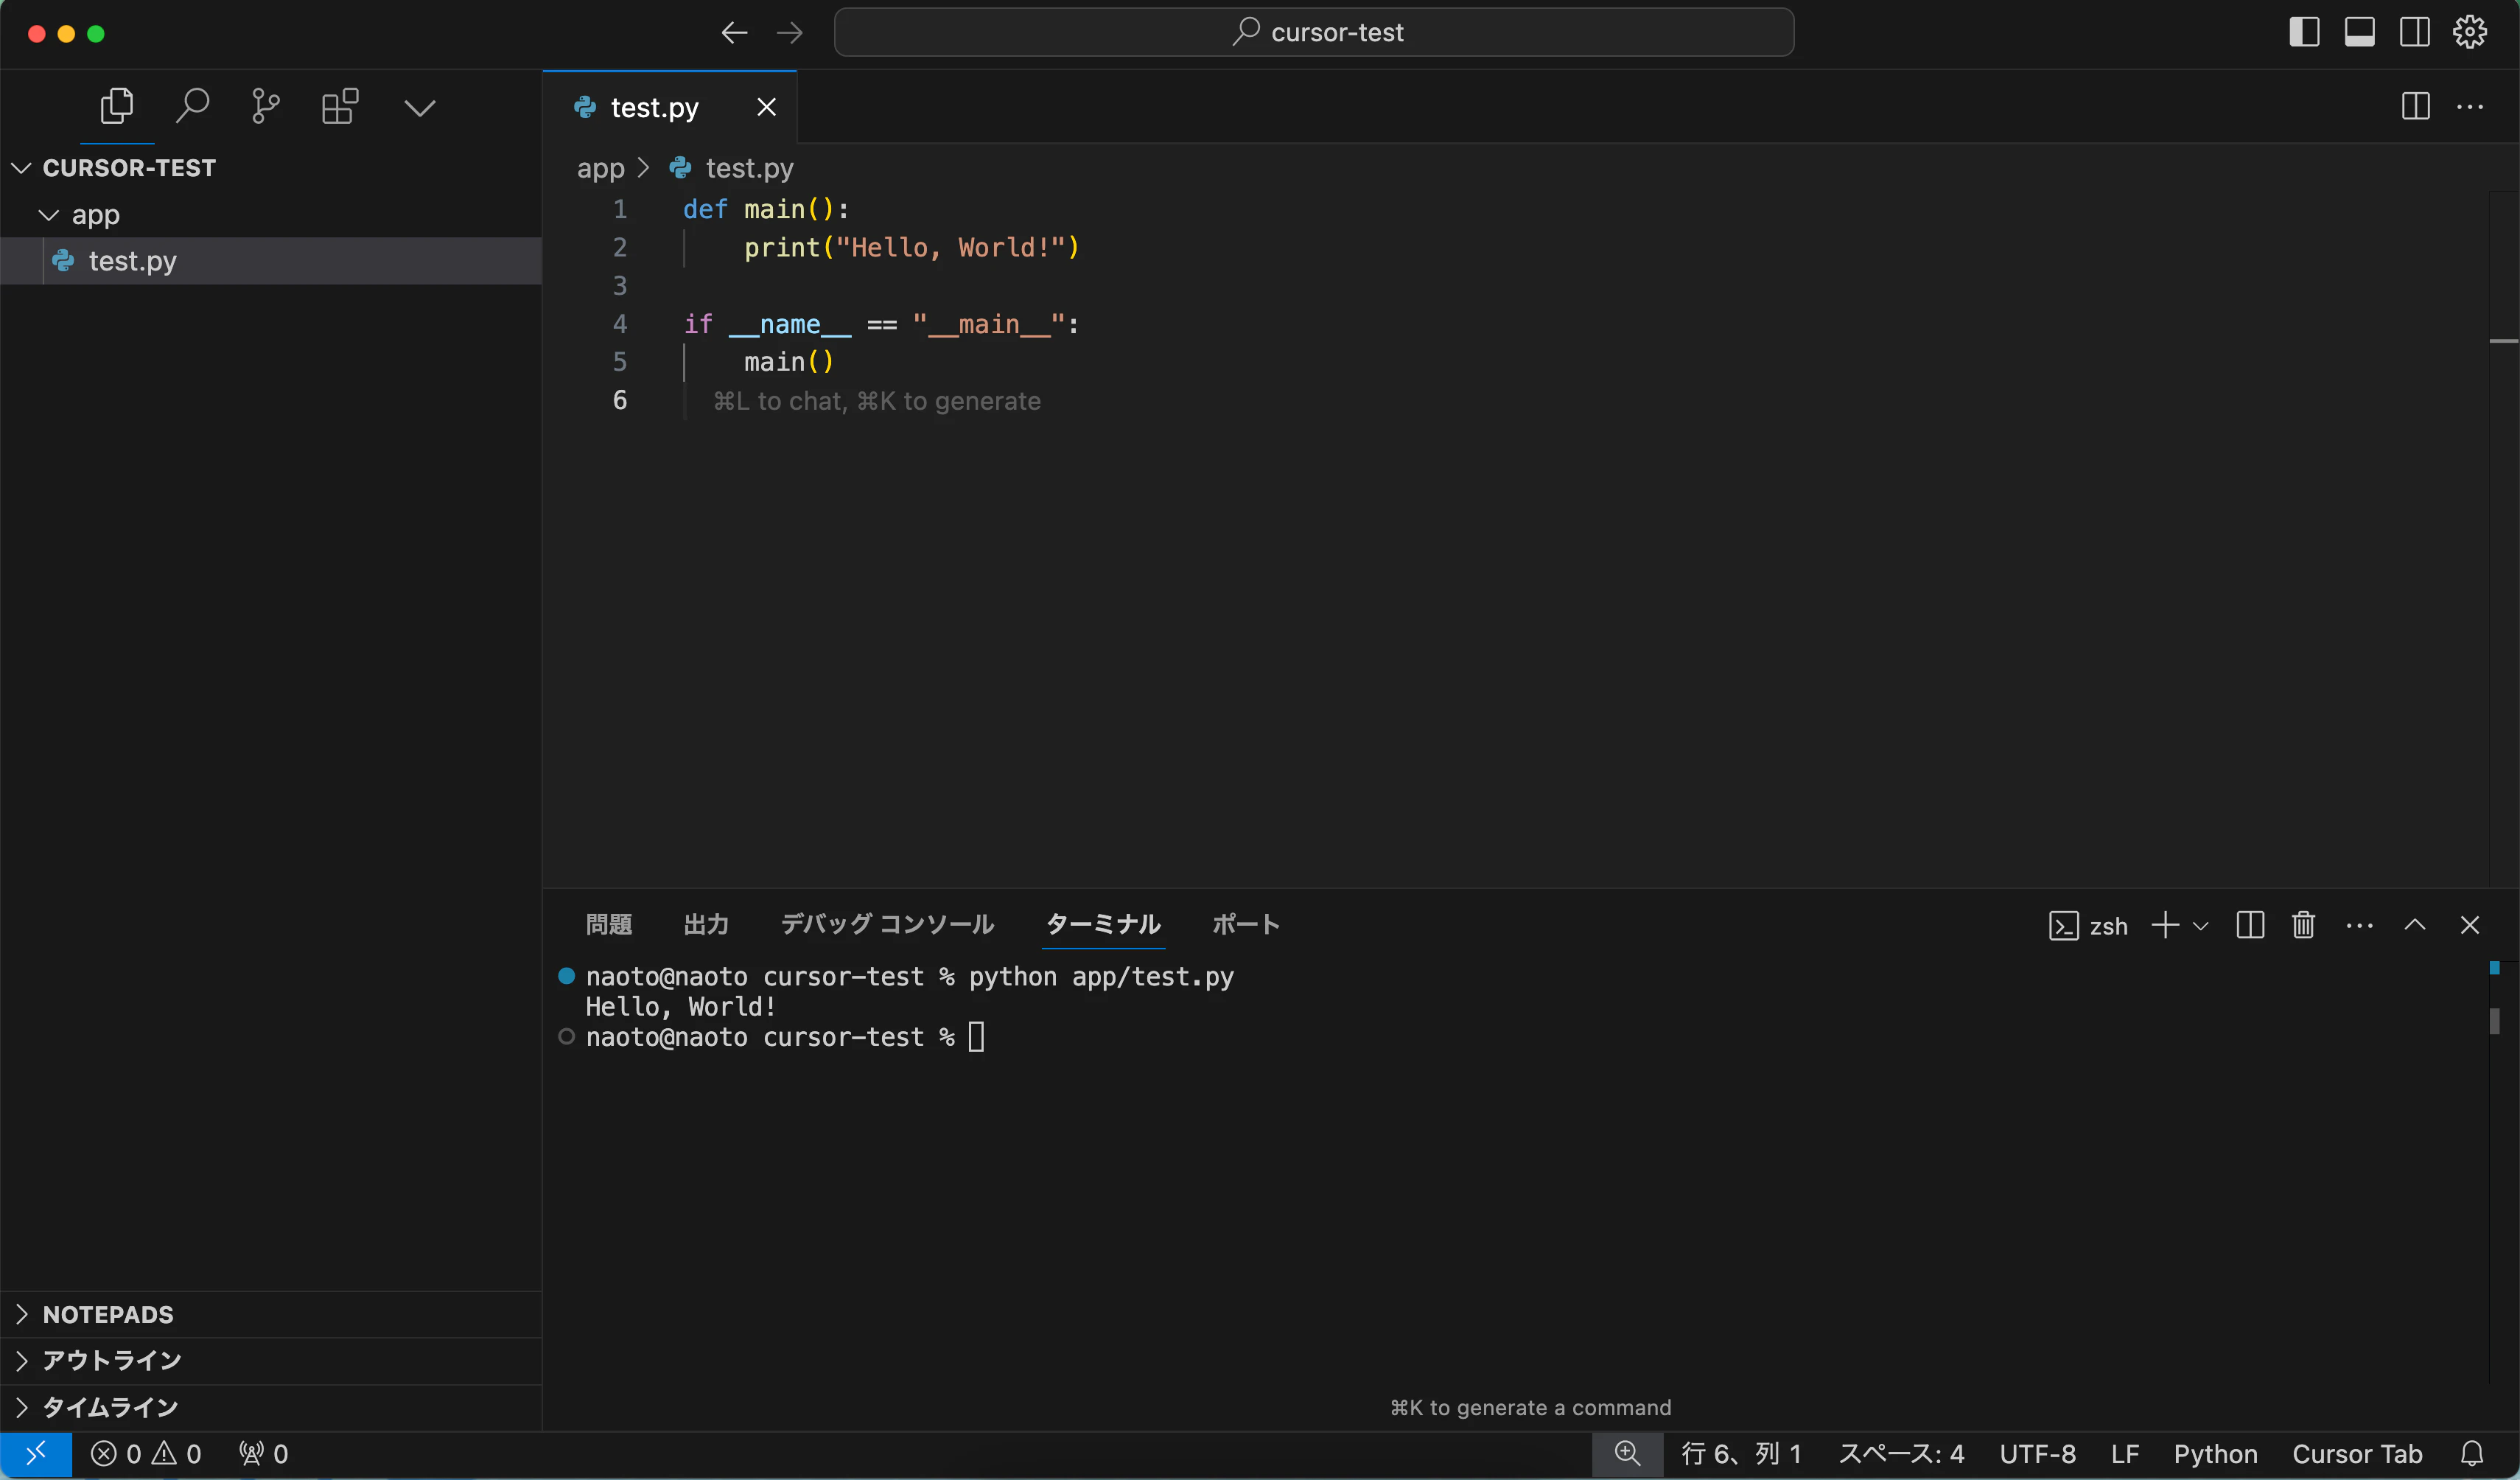Maximize the panel with the up chevron

pyautogui.click(x=2414, y=925)
